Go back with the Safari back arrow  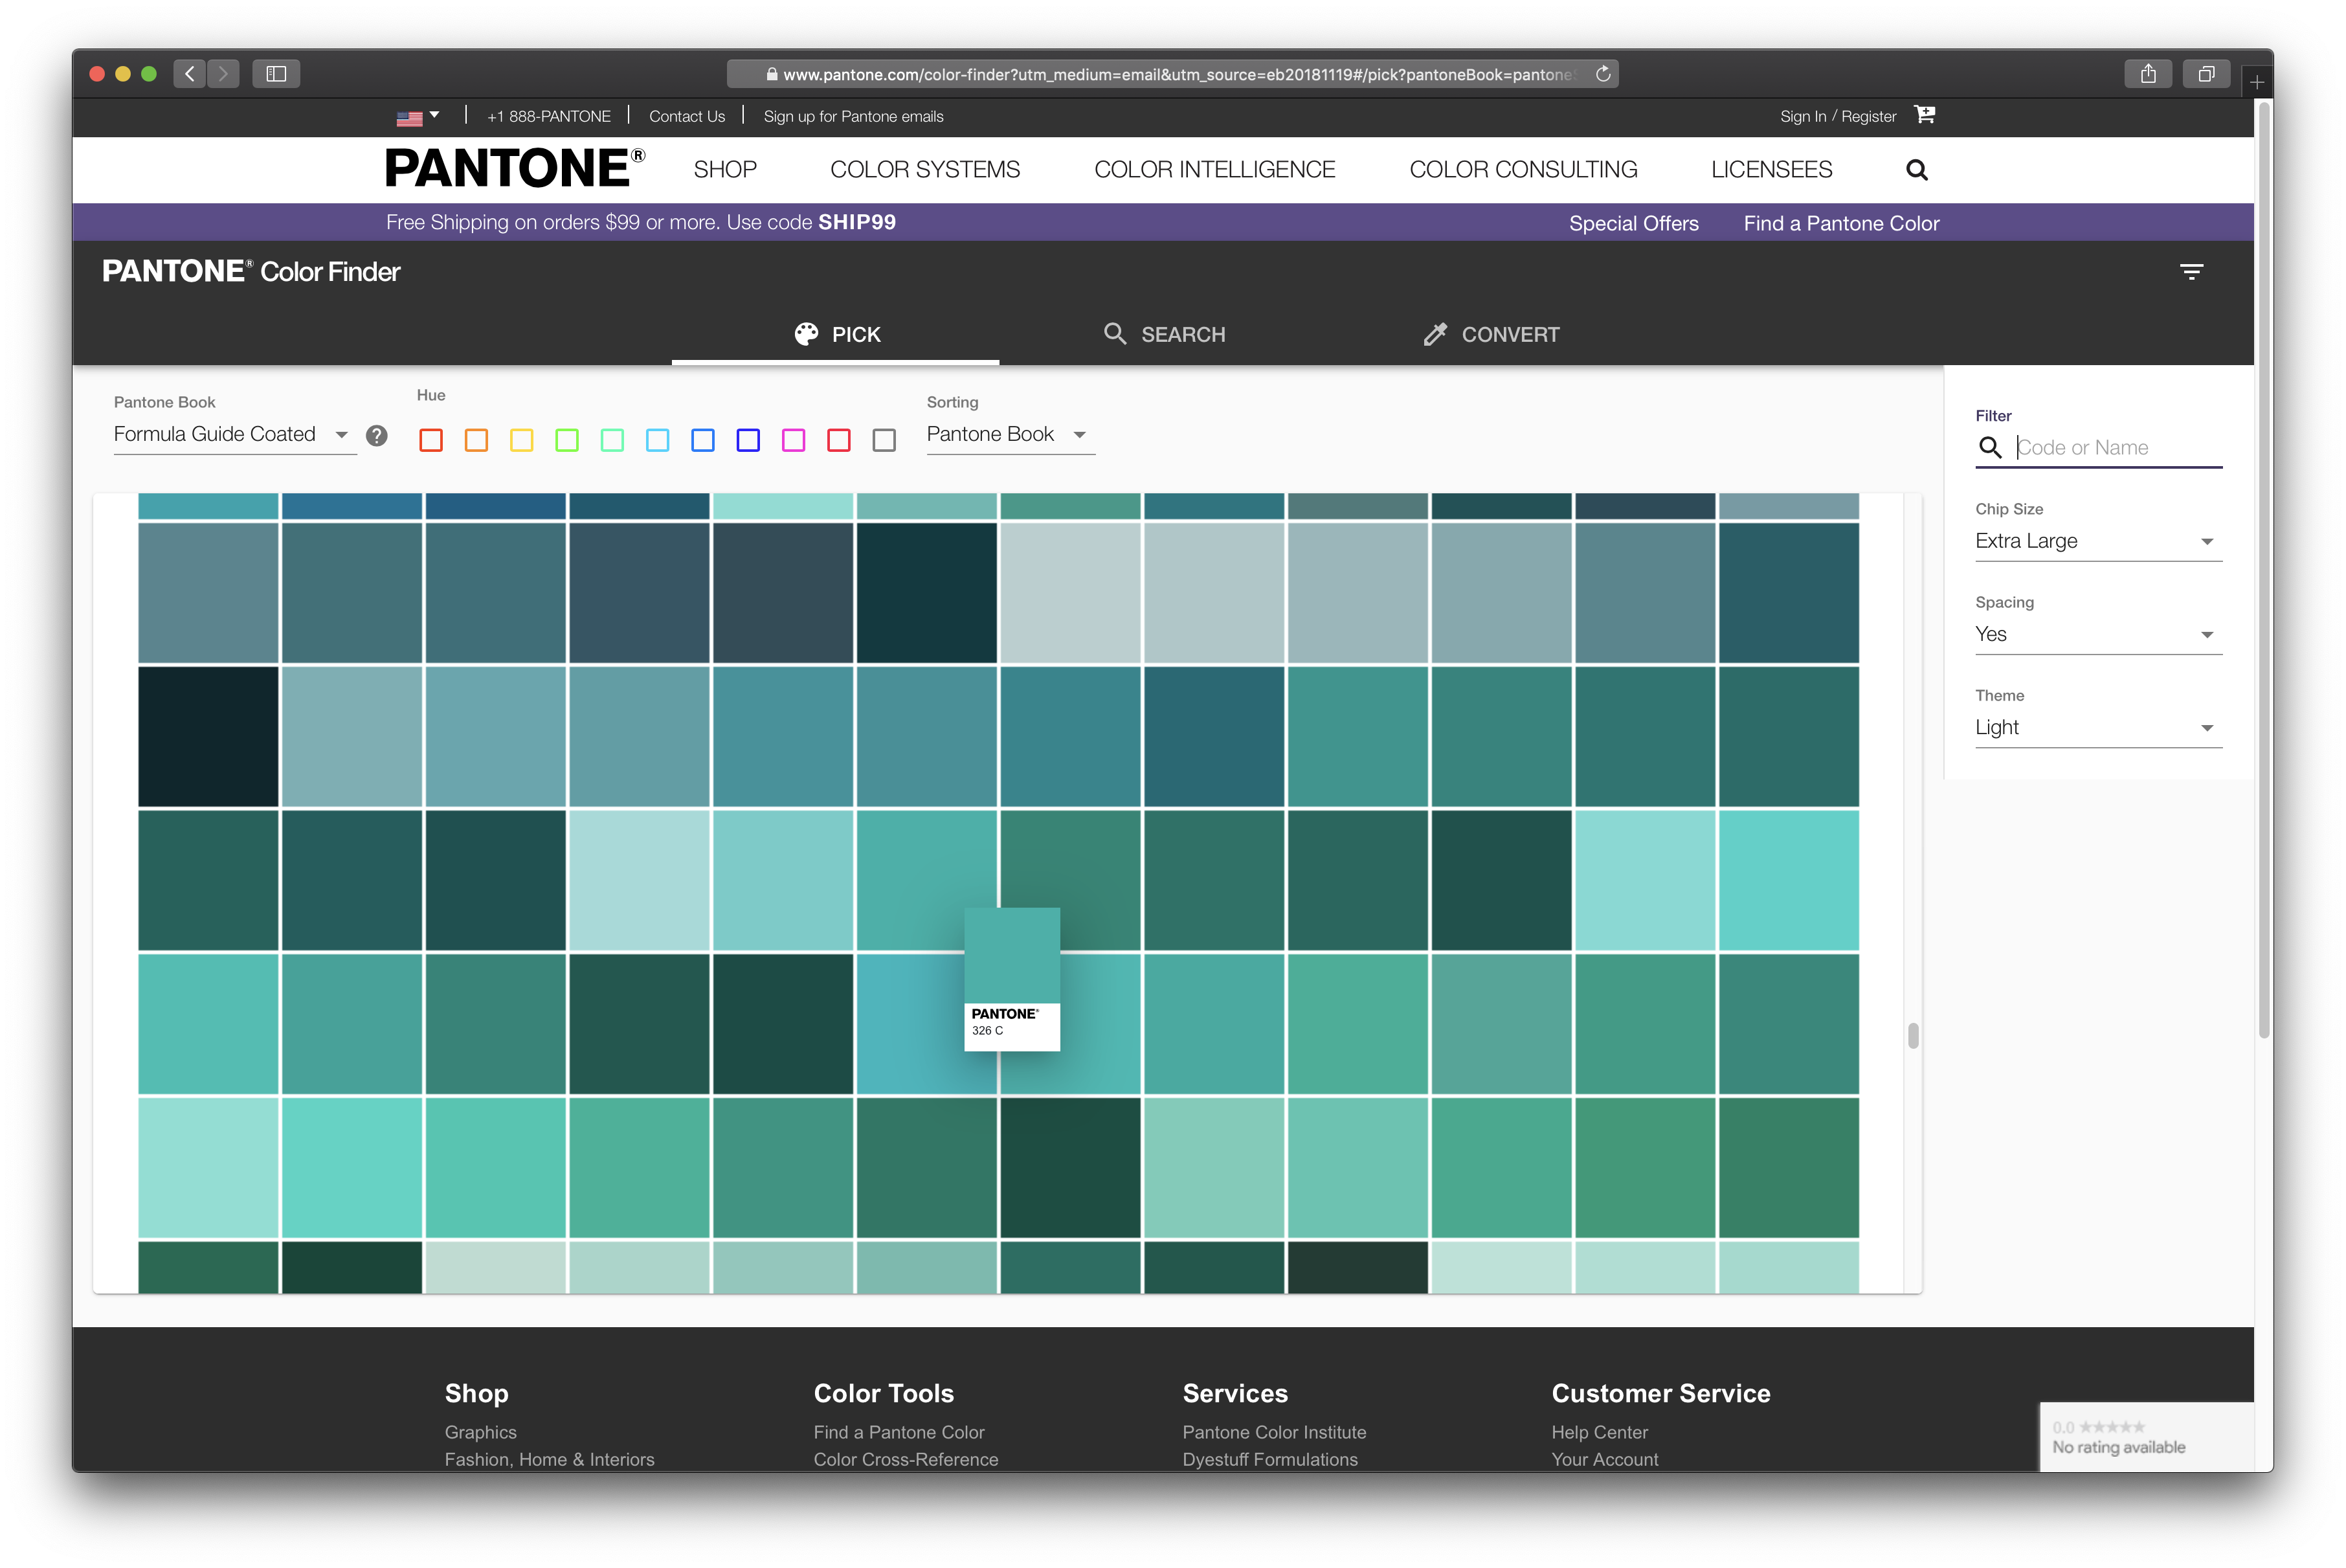(x=189, y=74)
